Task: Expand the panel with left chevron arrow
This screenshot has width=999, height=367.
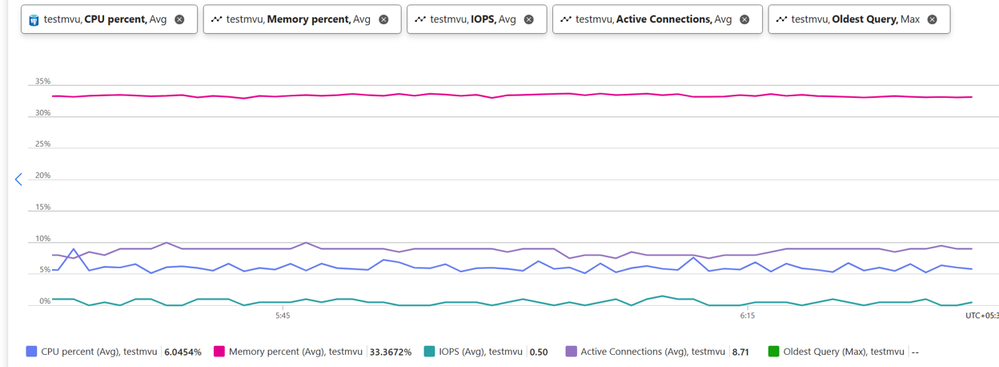Action: (18, 180)
